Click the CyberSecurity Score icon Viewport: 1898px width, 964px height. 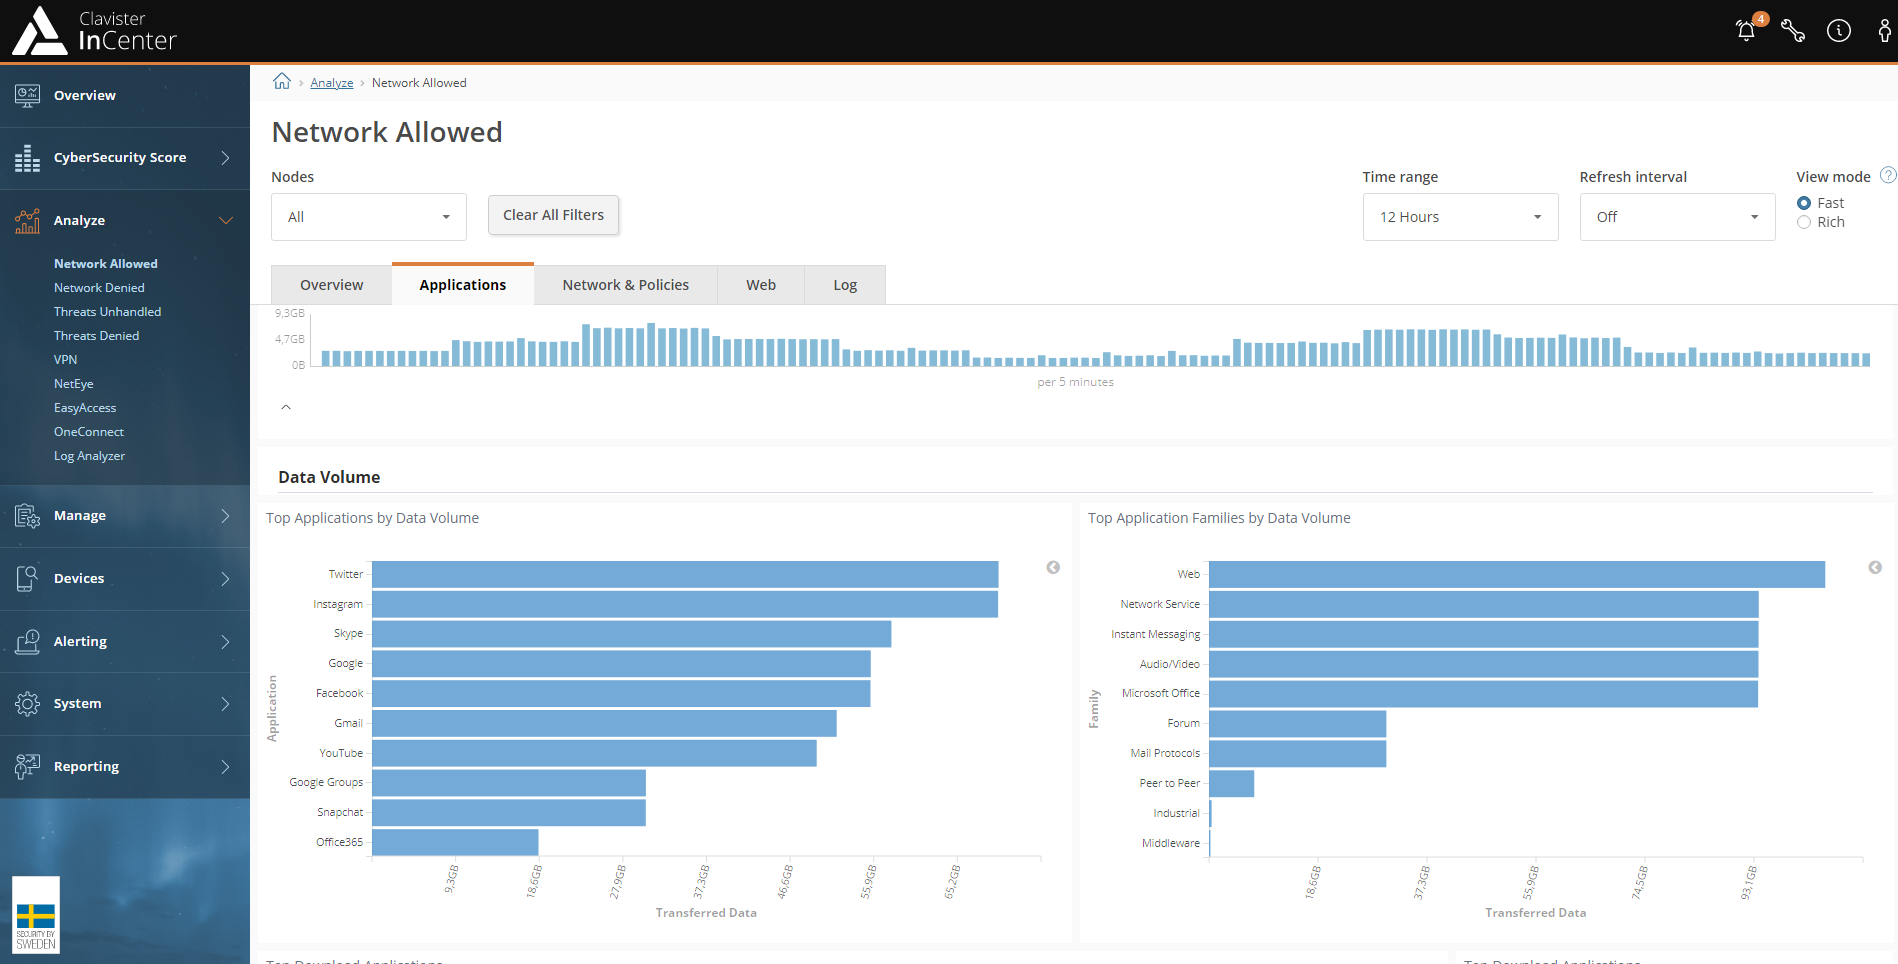click(x=28, y=158)
